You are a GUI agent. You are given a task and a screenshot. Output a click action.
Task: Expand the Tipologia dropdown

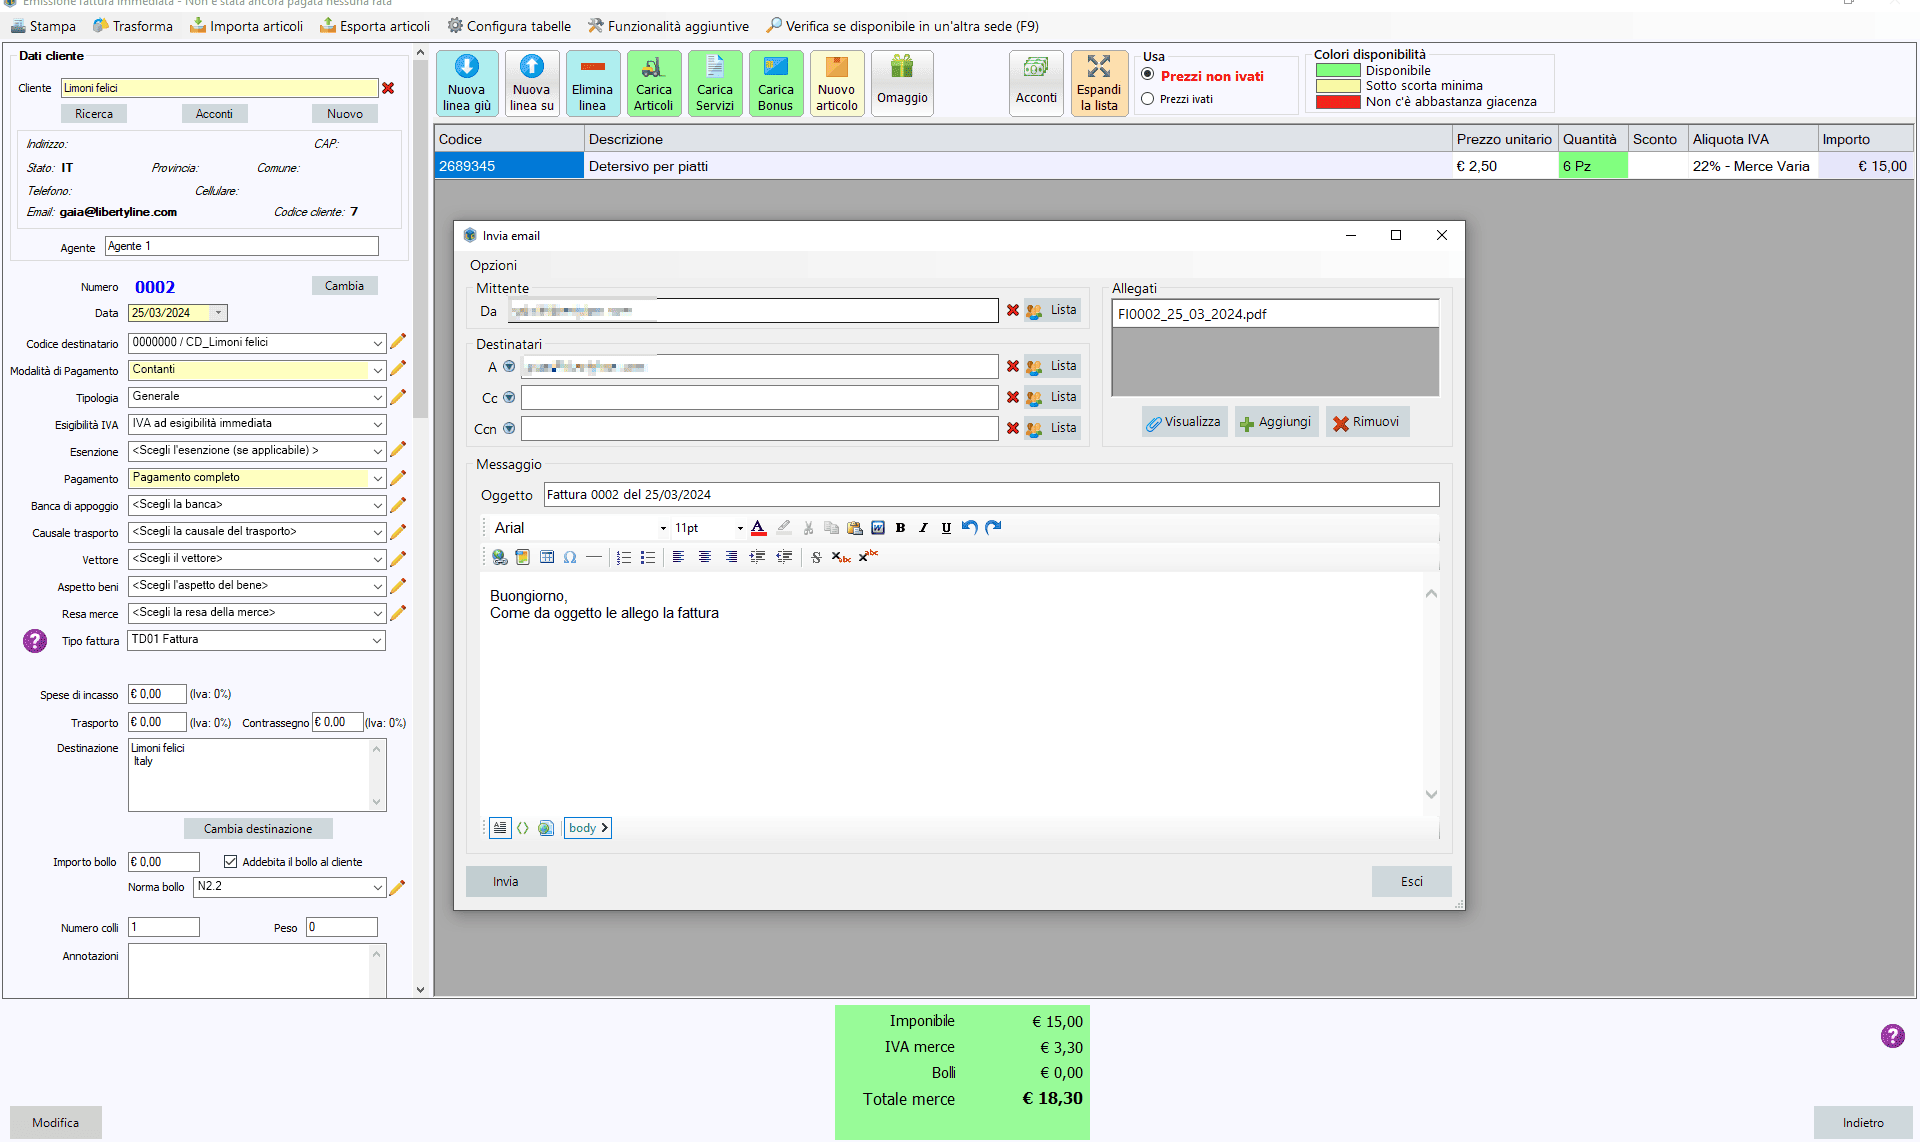[377, 397]
